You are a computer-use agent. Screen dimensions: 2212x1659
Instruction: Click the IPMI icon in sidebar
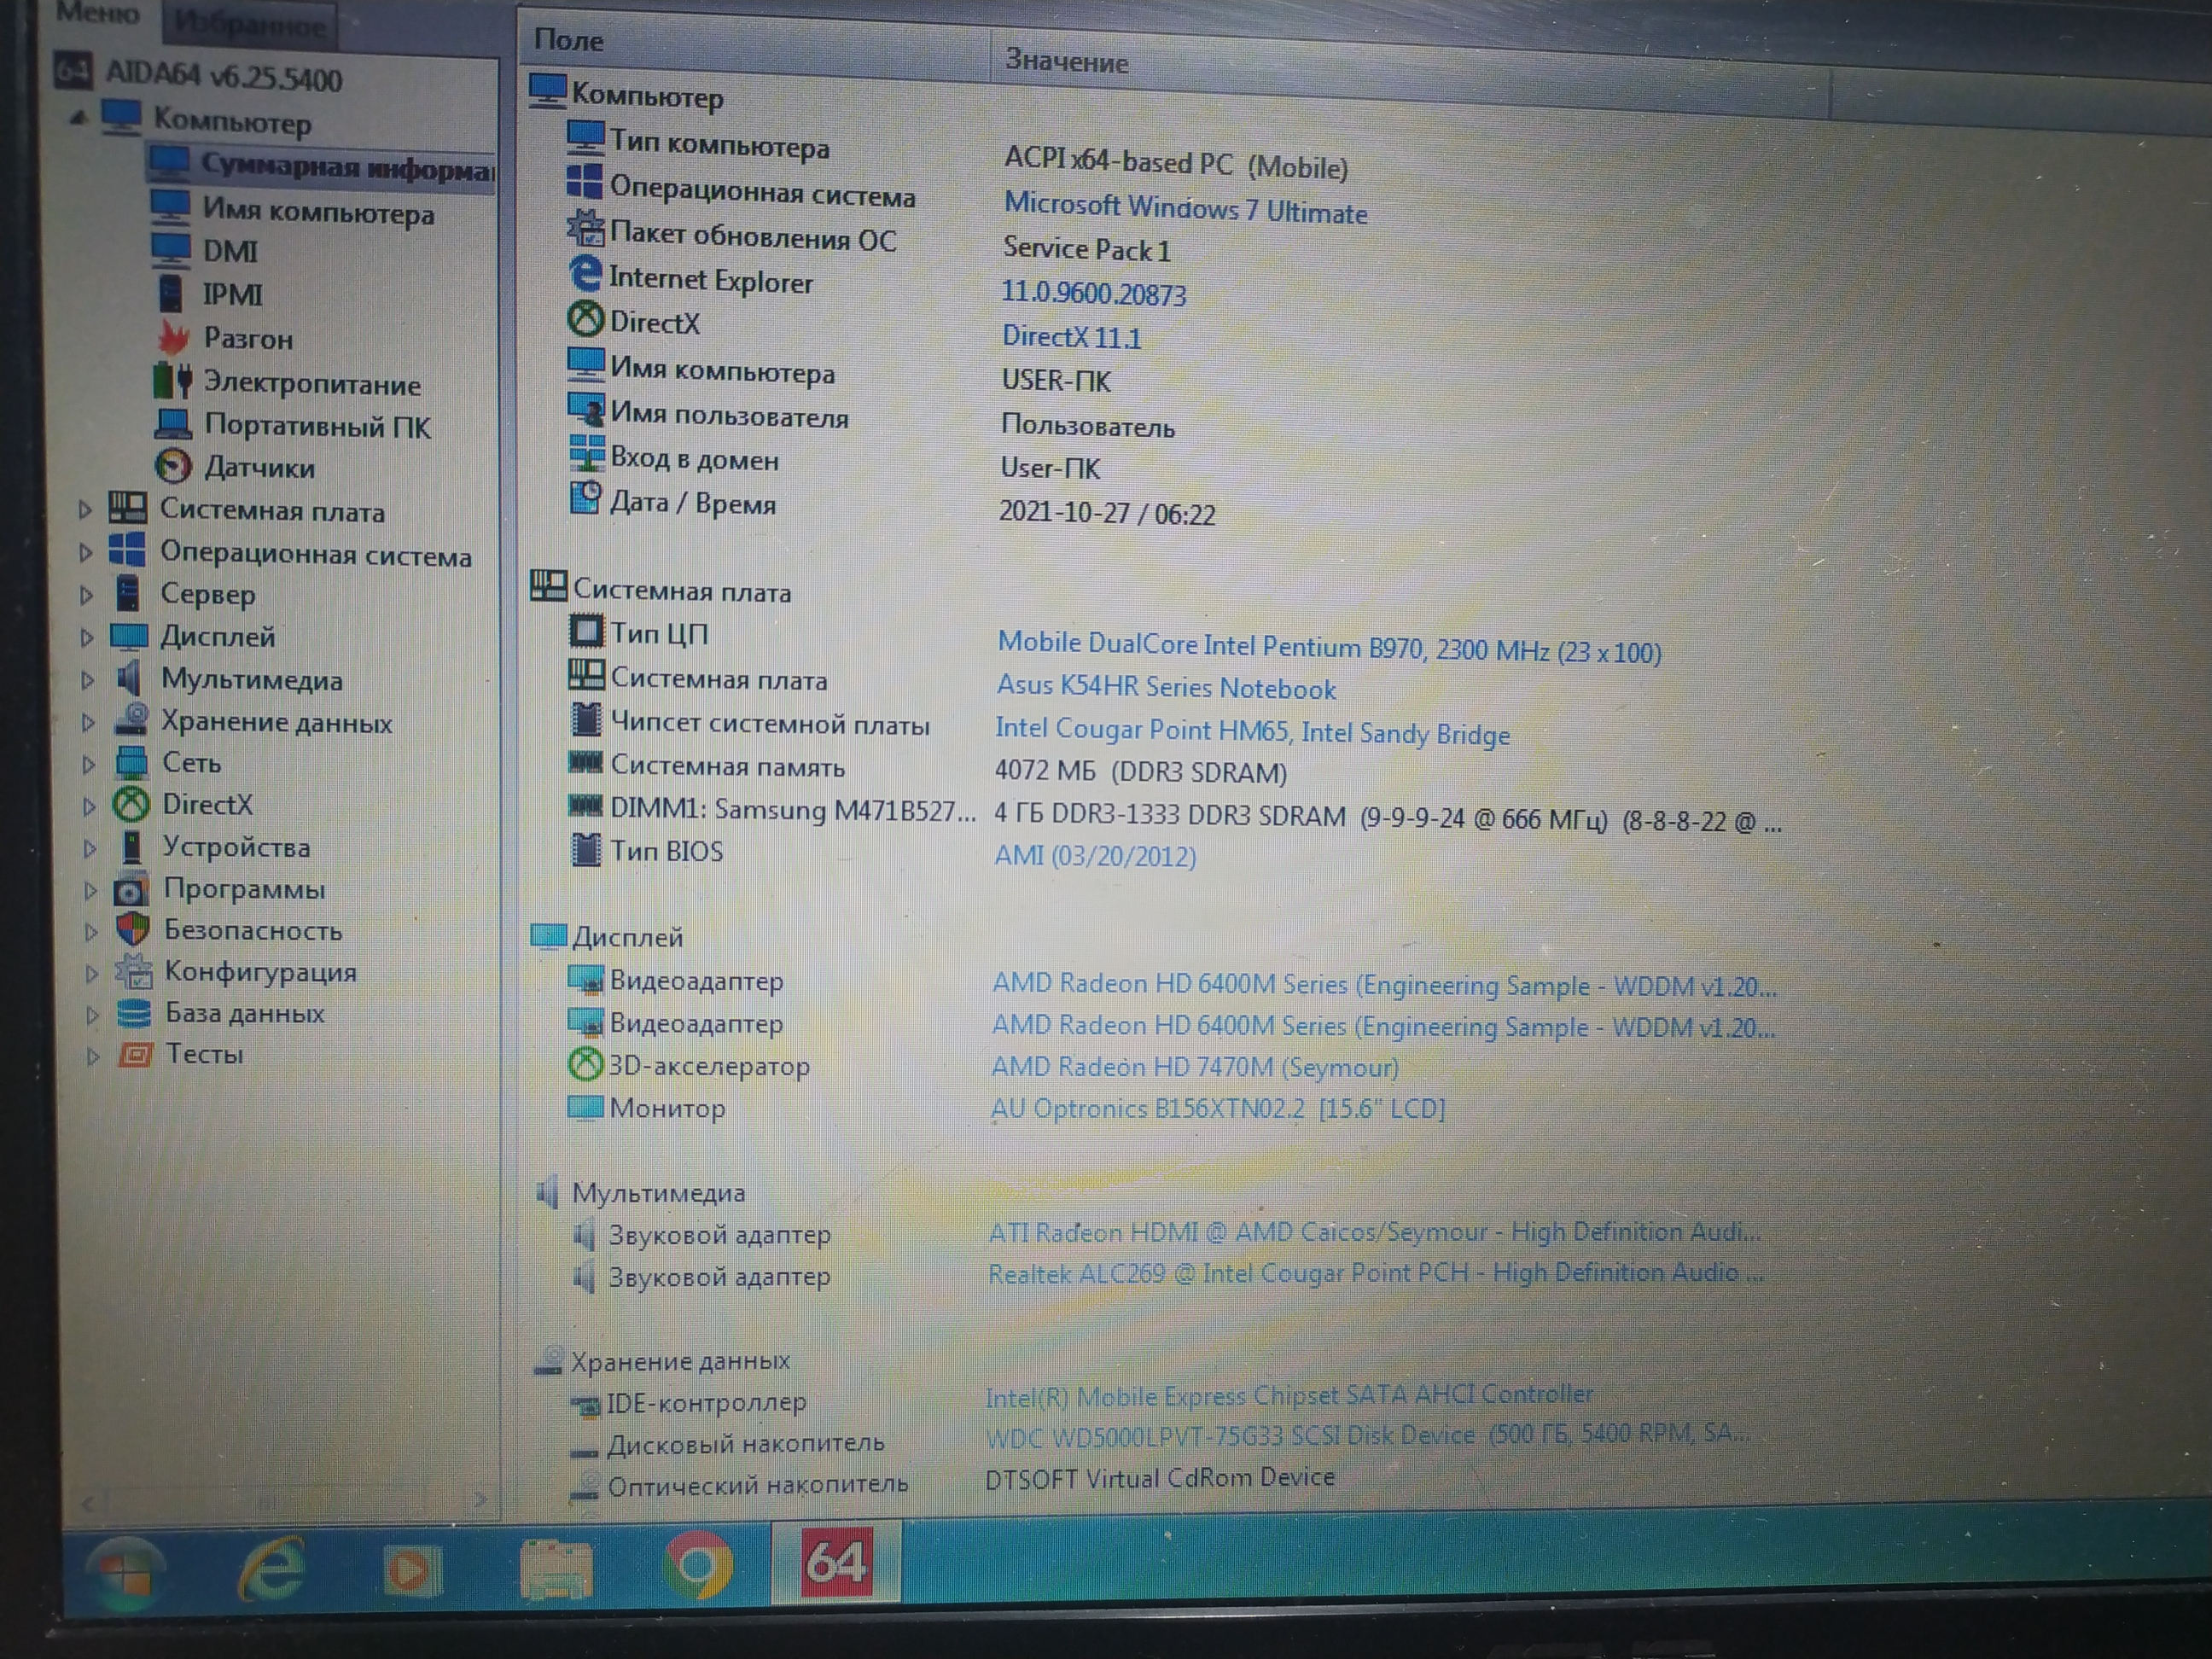pyautogui.click(x=171, y=293)
